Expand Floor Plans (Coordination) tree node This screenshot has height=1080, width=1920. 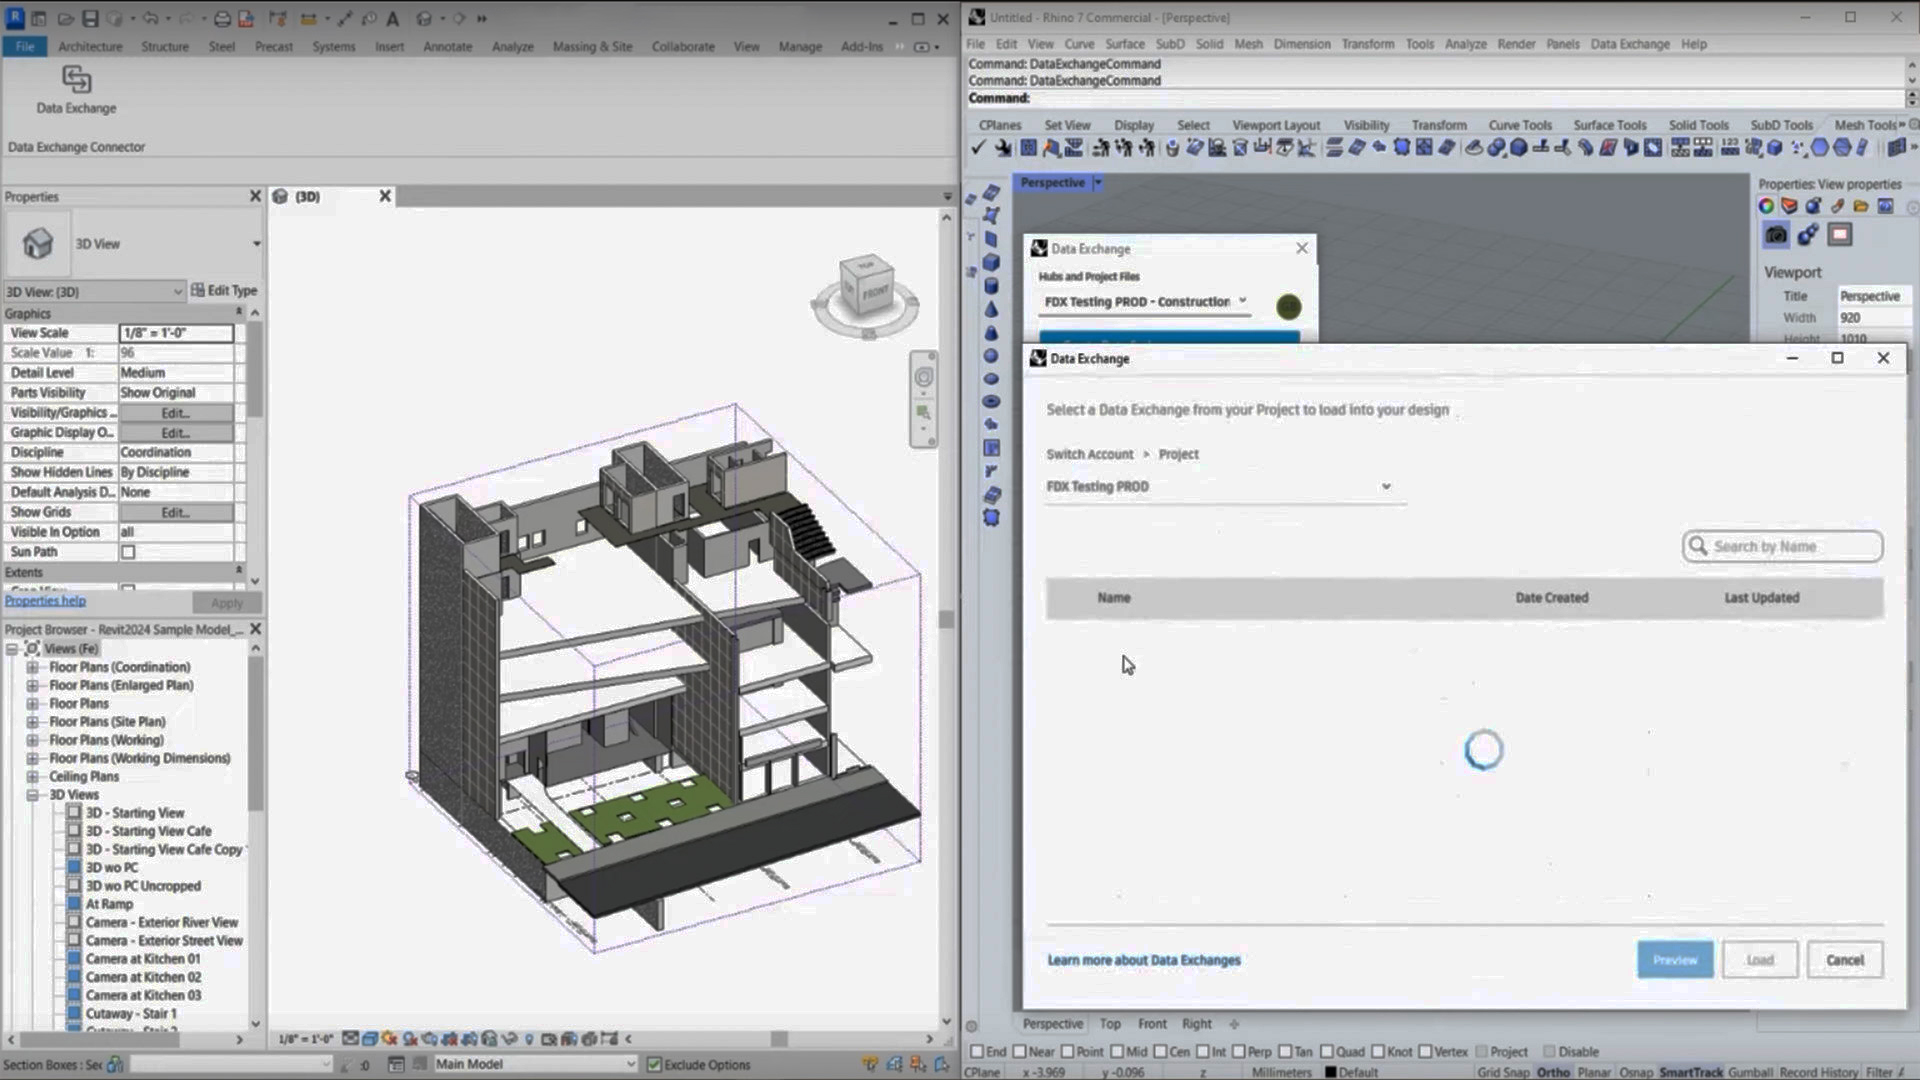click(x=32, y=667)
